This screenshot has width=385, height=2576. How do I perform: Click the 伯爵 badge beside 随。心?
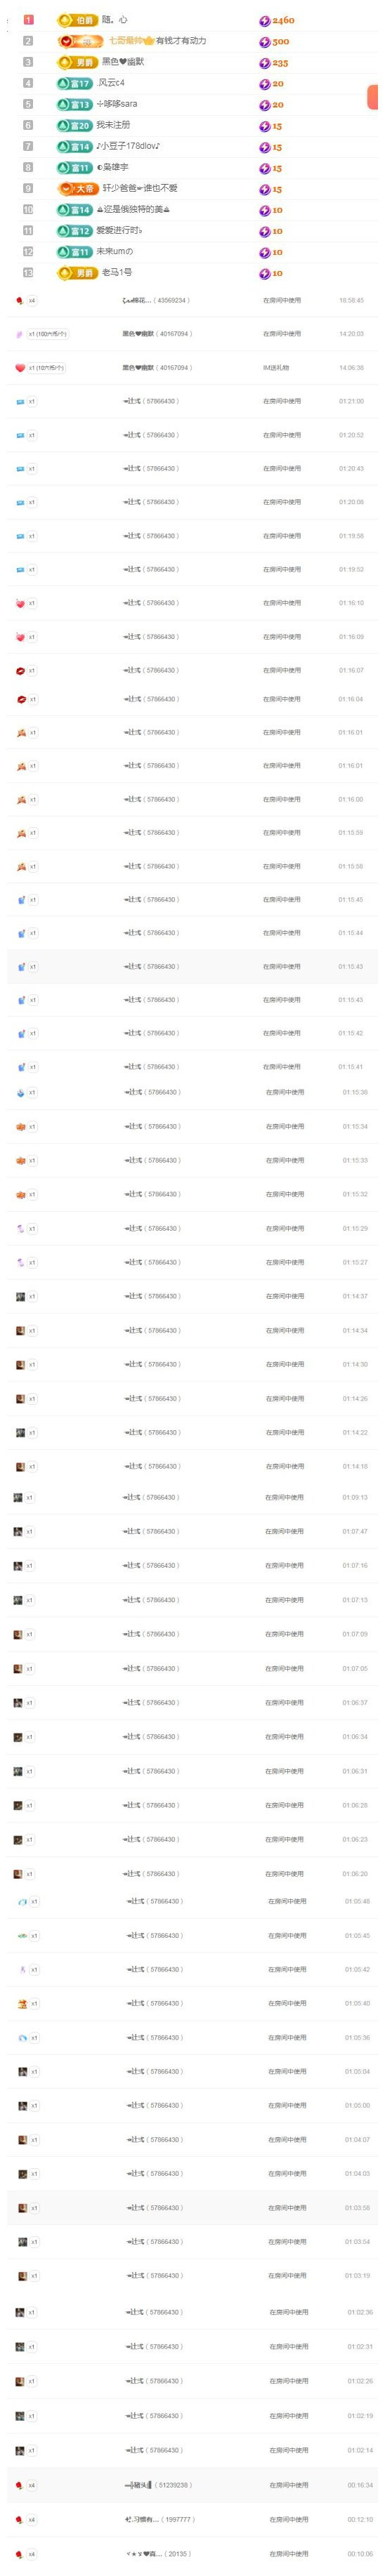[x=77, y=20]
